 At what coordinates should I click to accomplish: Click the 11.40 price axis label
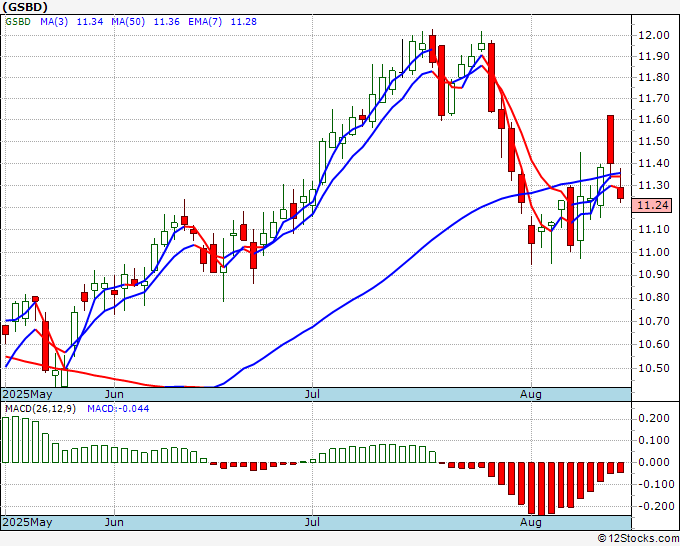[x=654, y=163]
